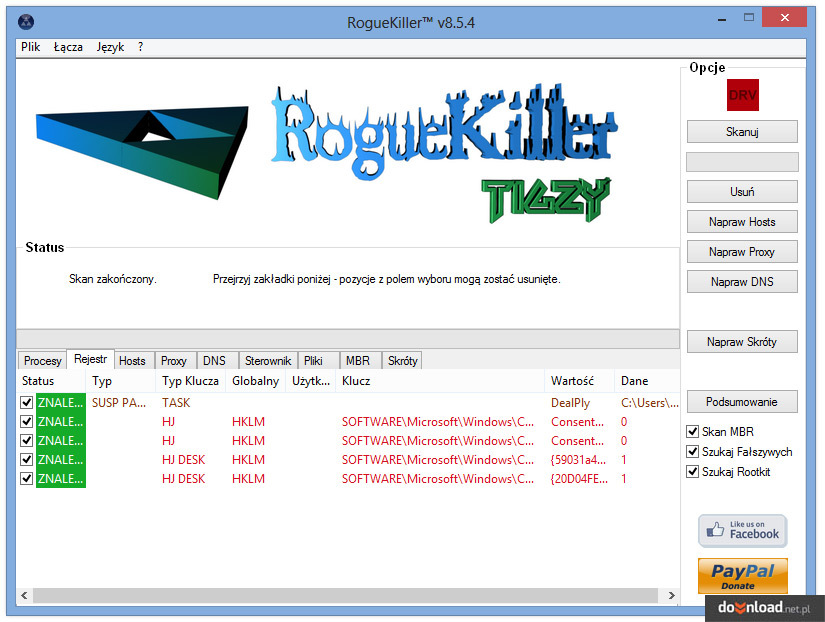Select the {59031a4... value cell
The width and height of the screenshot is (825, 622).
(578, 459)
